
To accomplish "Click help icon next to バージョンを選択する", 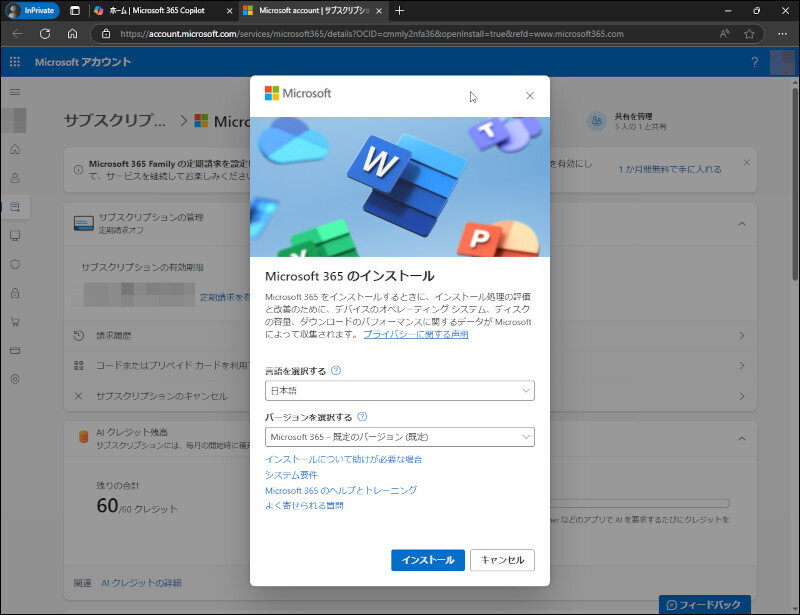I will coord(362,416).
